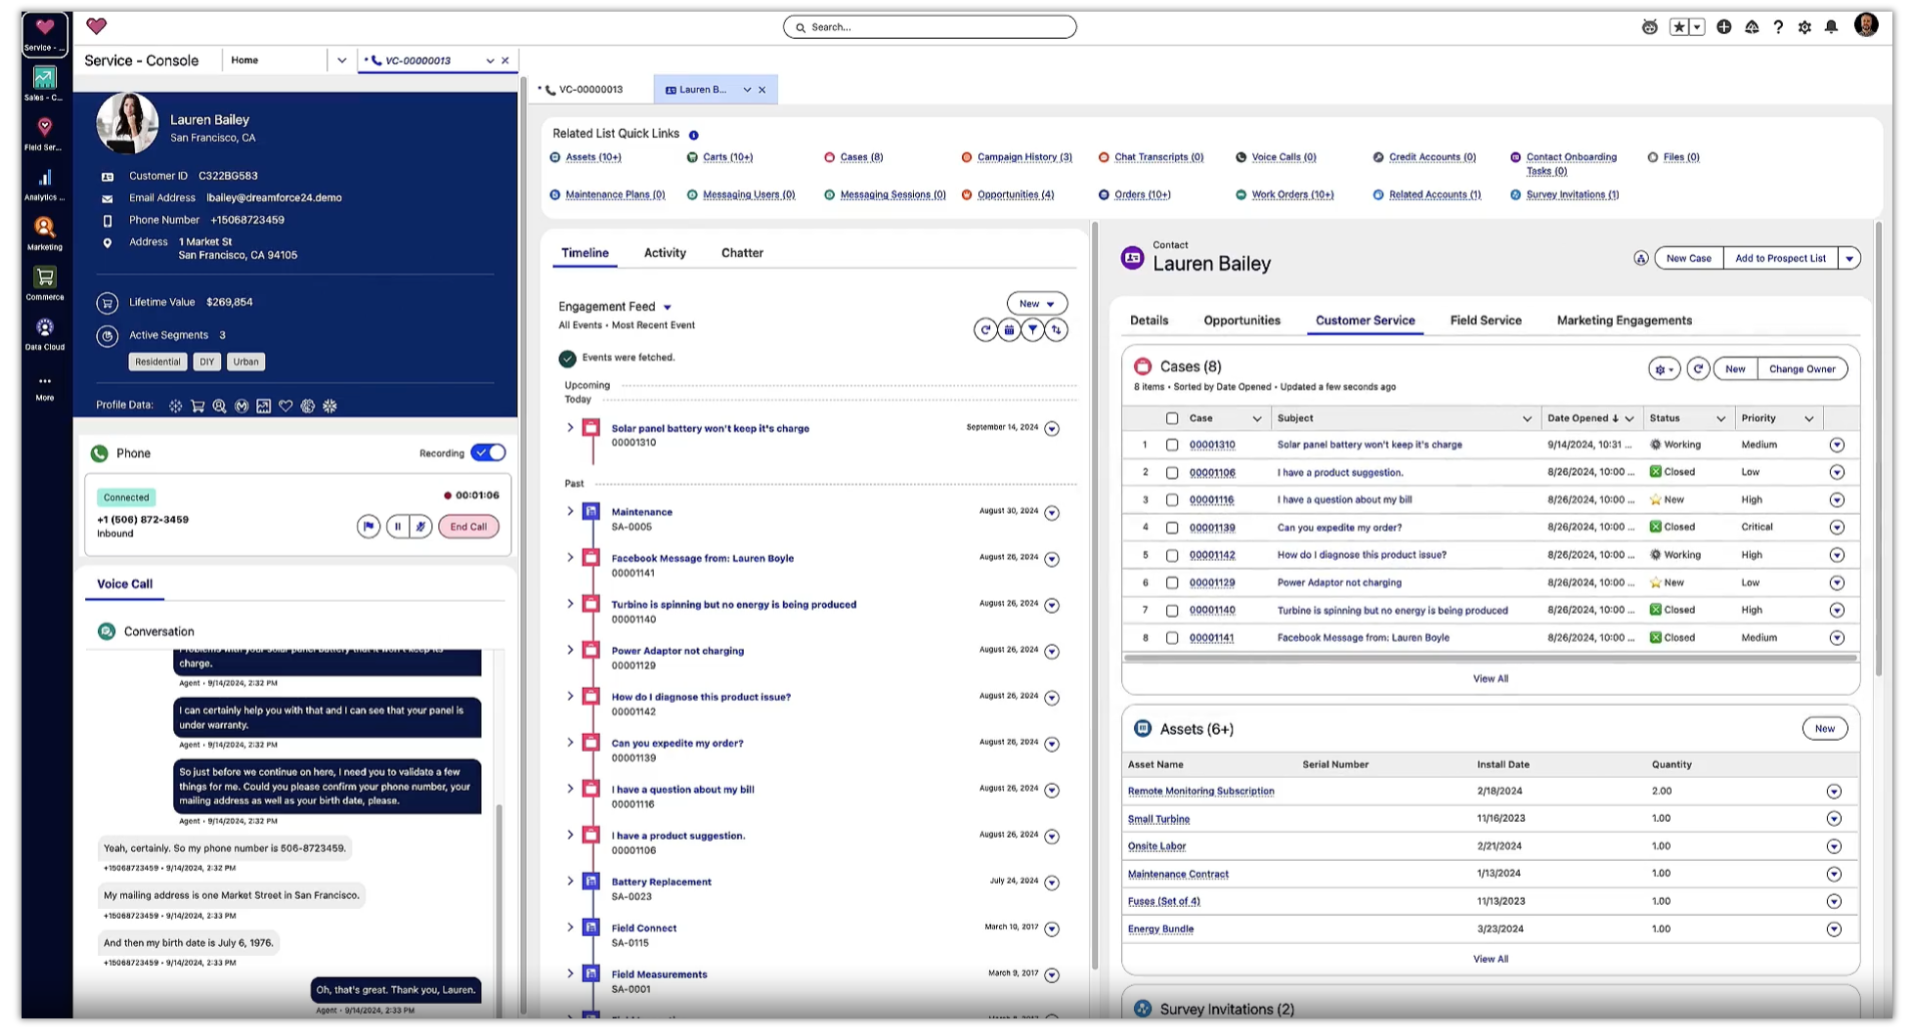This screenshot has width=1914, height=1030.
Task: Open dropdown next to Add to Prospect List
Action: click(x=1849, y=258)
